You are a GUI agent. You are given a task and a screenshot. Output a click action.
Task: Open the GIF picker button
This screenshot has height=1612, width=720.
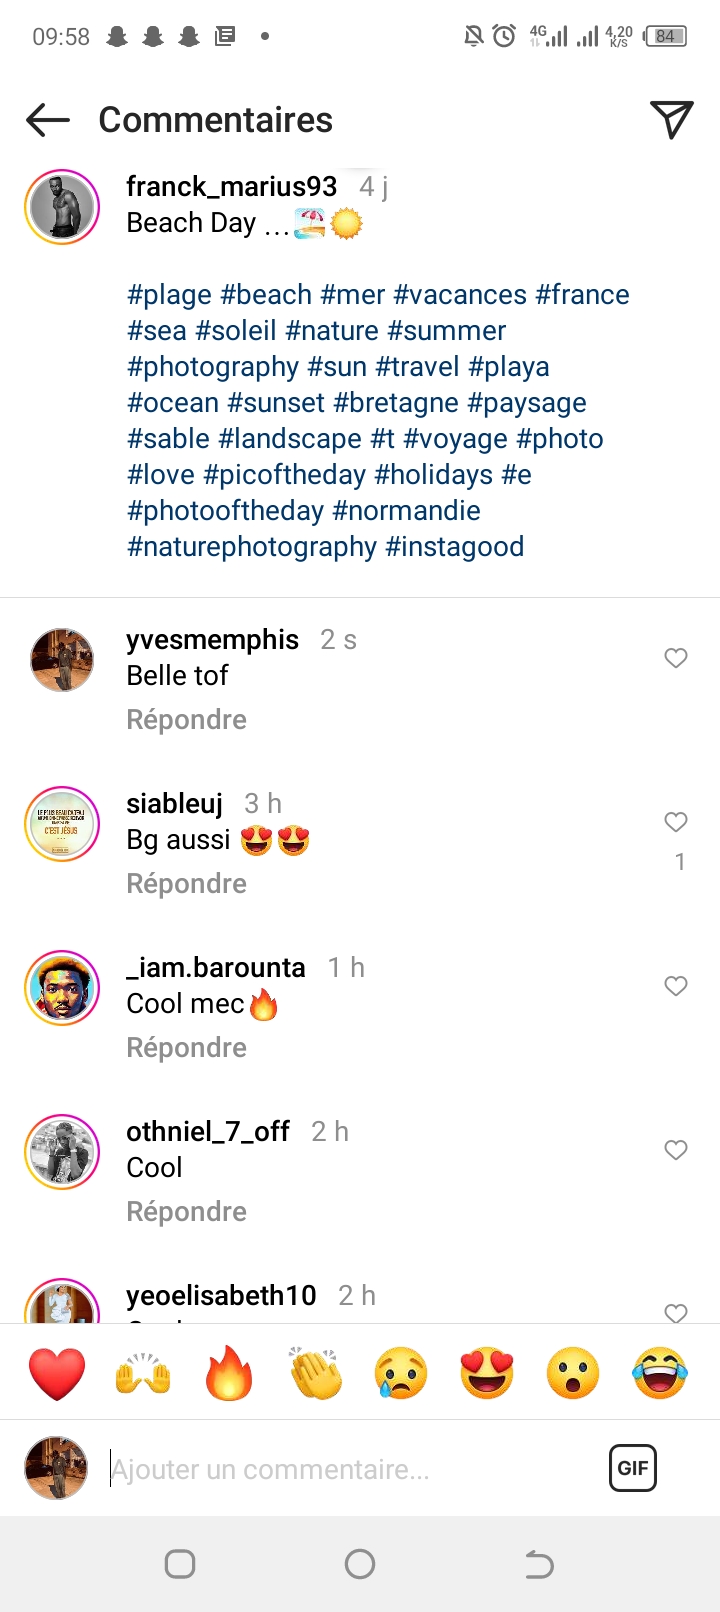(x=633, y=1468)
